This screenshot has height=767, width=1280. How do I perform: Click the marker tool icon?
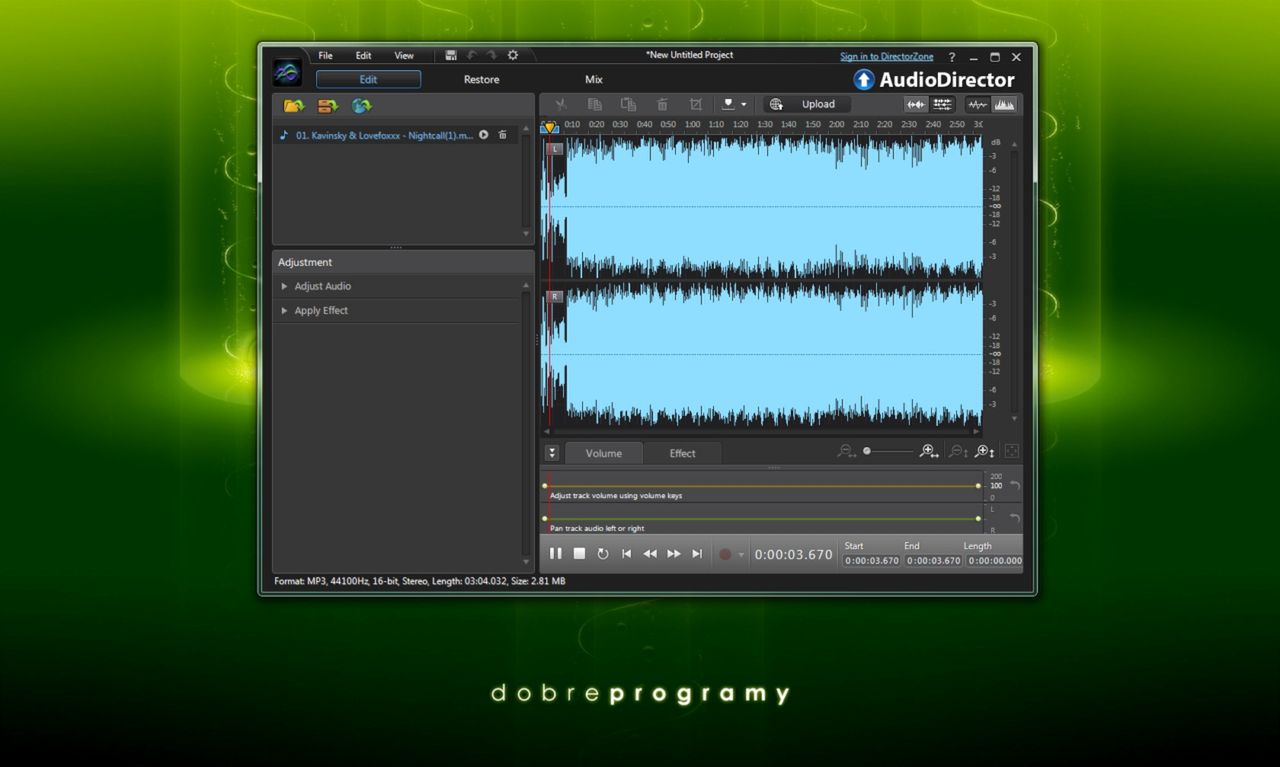click(x=729, y=104)
